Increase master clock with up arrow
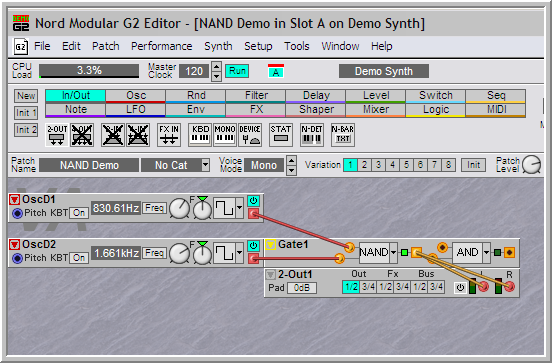The height and width of the screenshot is (363, 552). click(217, 66)
